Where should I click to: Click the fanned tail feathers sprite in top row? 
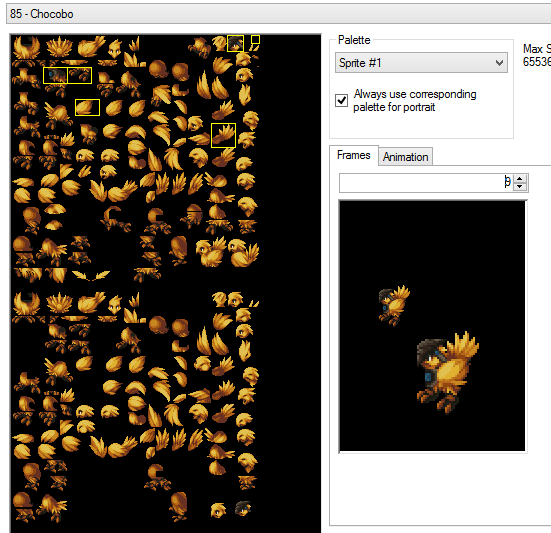[x=59, y=47]
